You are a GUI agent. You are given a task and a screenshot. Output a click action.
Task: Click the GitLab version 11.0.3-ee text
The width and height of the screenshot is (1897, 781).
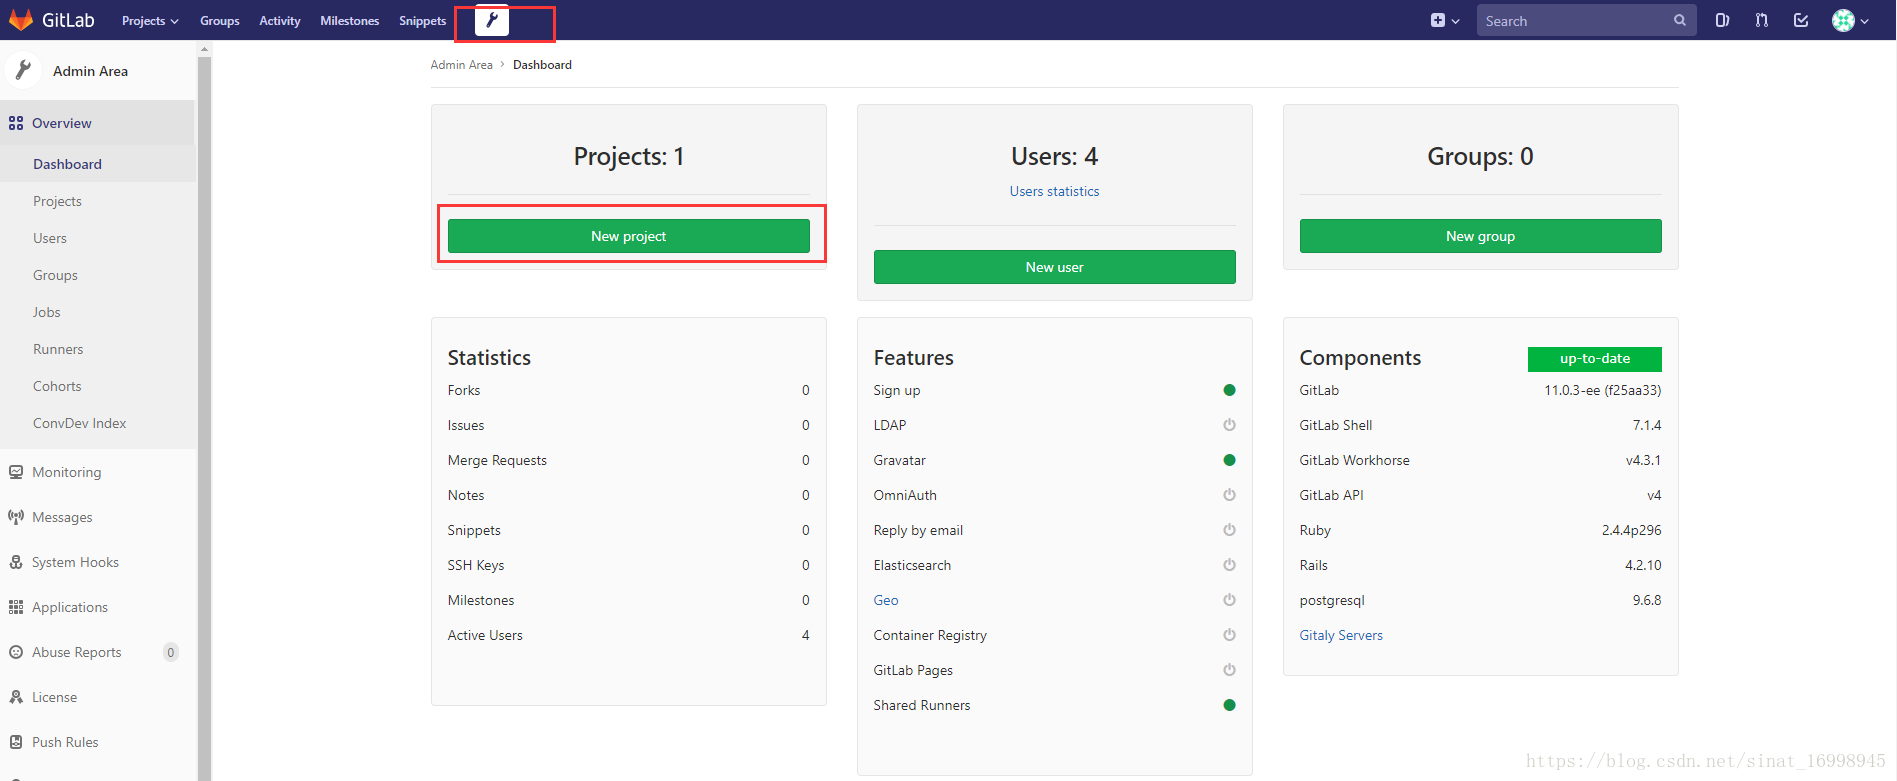[1602, 390]
